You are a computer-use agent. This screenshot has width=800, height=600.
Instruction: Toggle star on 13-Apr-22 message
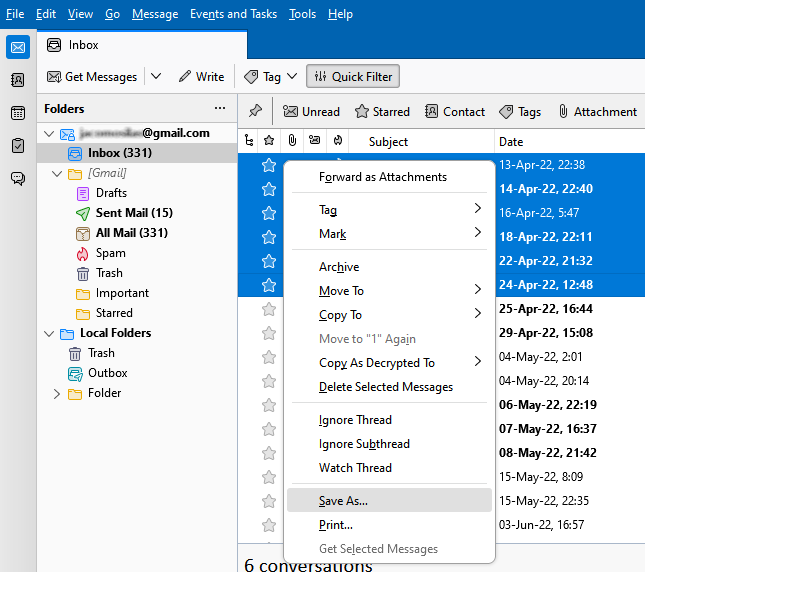tap(269, 165)
